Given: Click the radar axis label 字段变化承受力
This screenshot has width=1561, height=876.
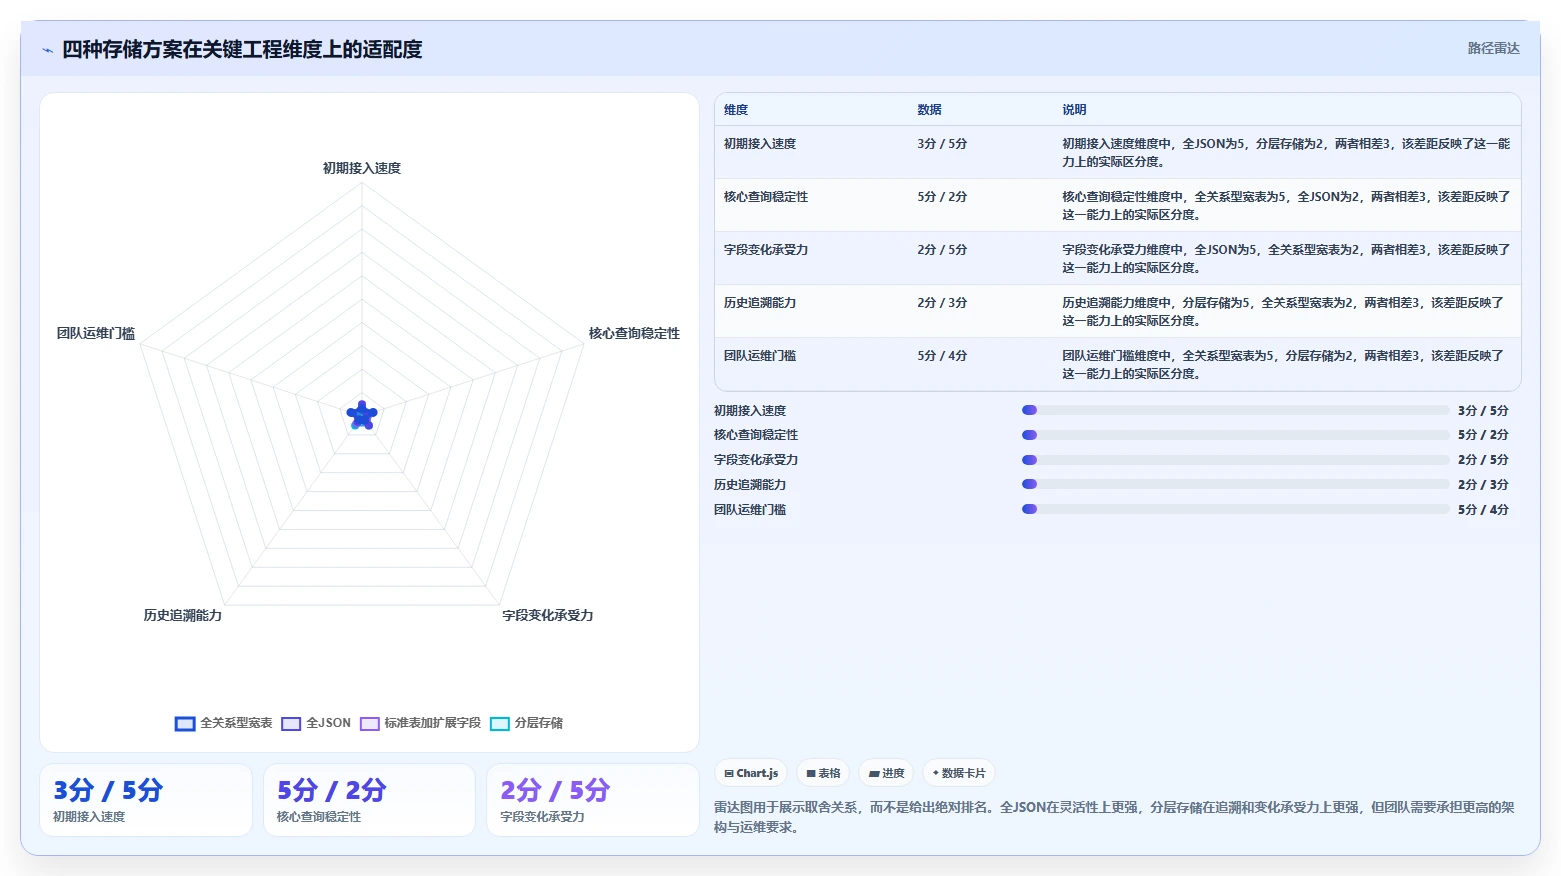Looking at the screenshot, I should coord(548,615).
